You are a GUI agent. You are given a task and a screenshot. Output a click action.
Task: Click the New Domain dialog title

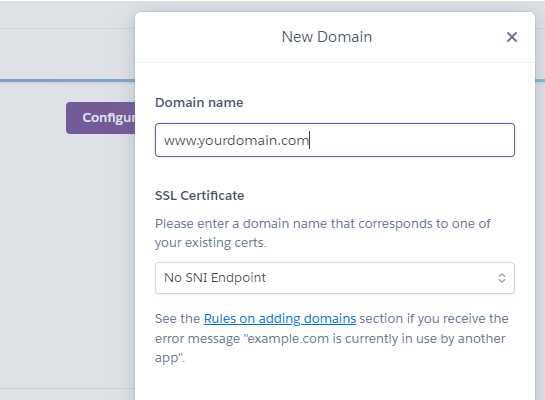click(327, 37)
